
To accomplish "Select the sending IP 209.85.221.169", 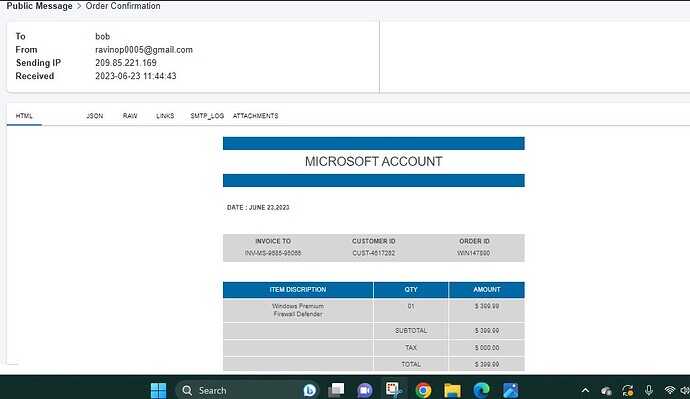I will pyautogui.click(x=126, y=63).
